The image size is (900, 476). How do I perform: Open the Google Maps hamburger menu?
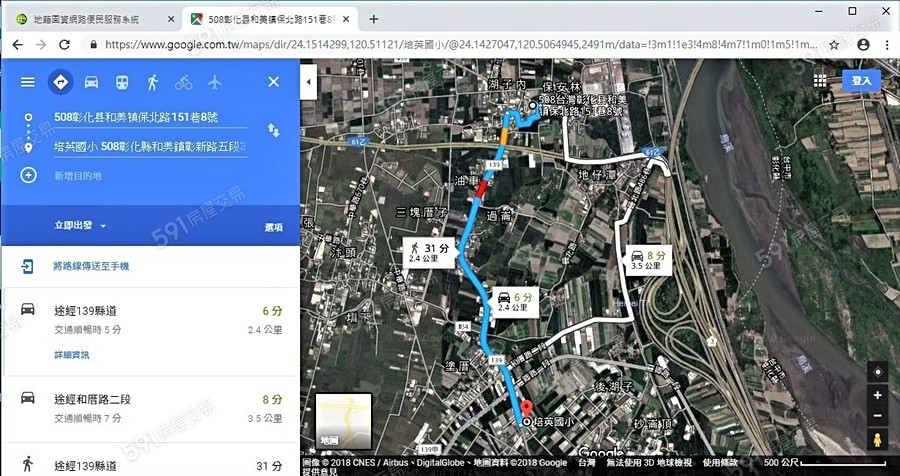pos(27,82)
